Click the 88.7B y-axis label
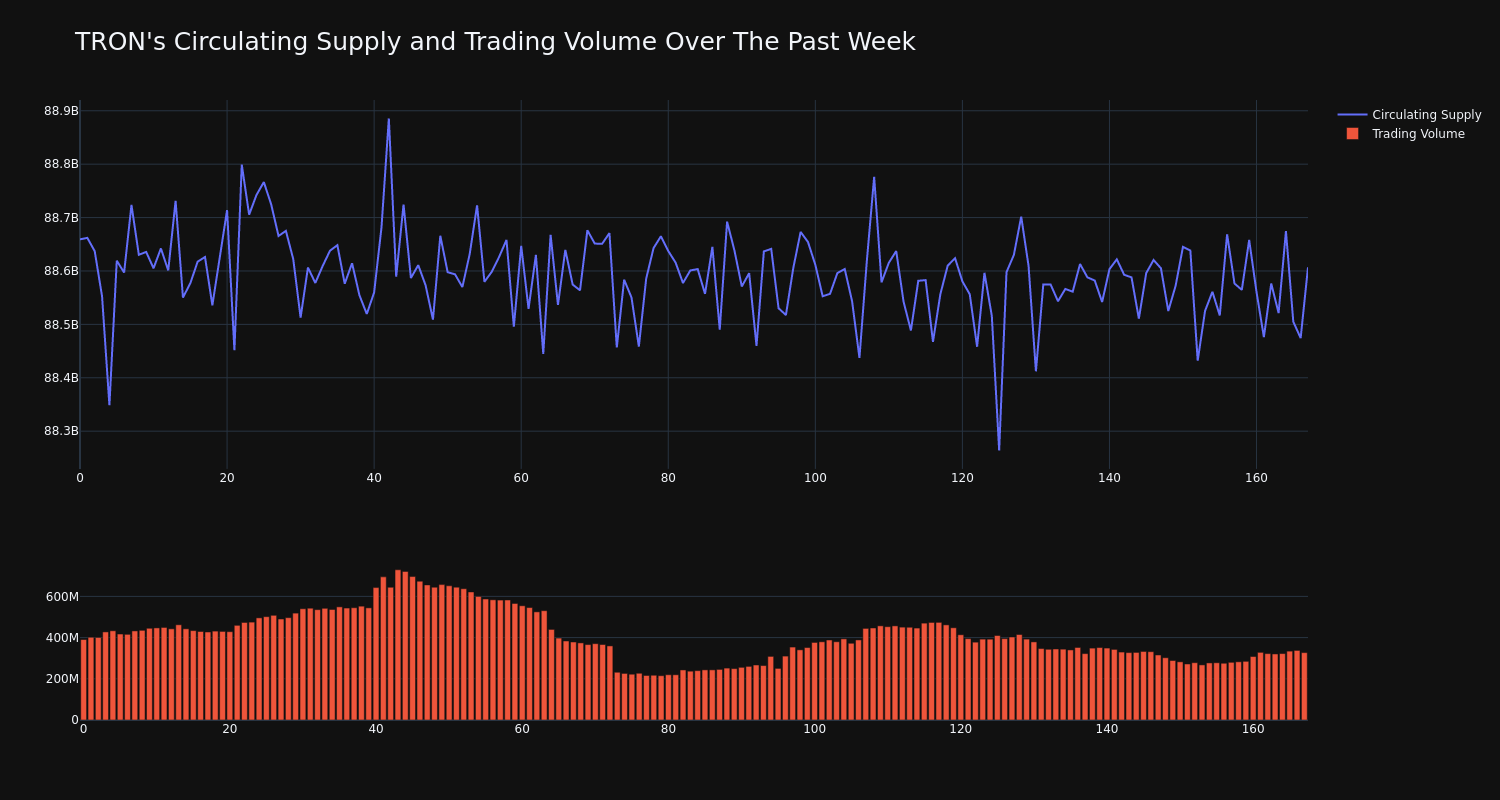 click(61, 218)
